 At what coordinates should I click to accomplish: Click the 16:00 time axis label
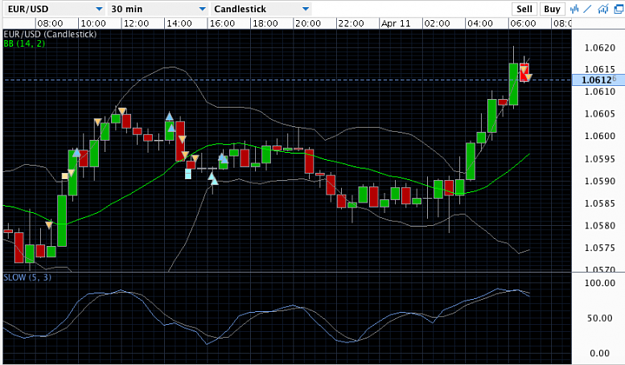click(x=222, y=24)
